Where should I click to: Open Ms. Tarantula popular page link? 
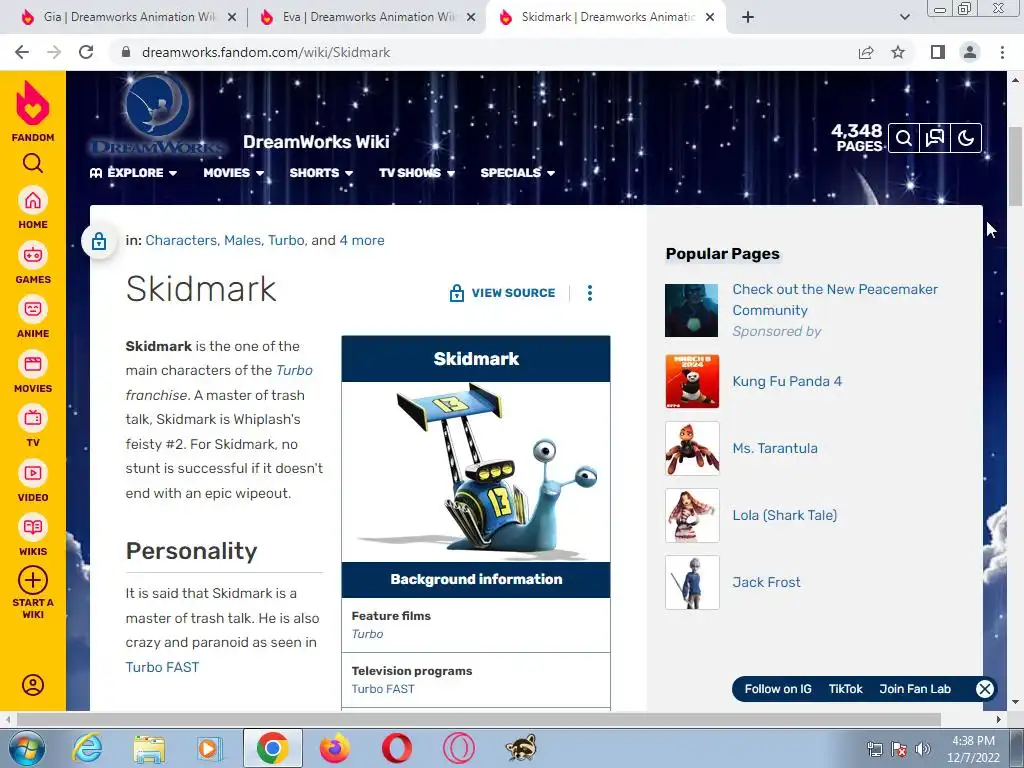(775, 448)
